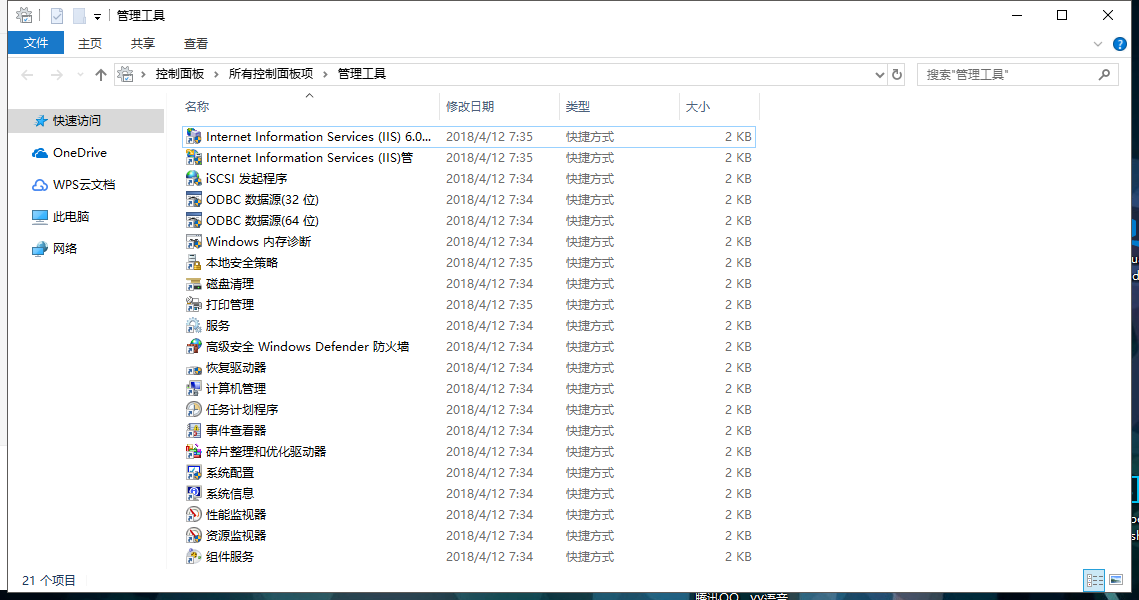This screenshot has height=600, width=1139.
Task: Switch to details view in status bar
Action: pos(1094,580)
